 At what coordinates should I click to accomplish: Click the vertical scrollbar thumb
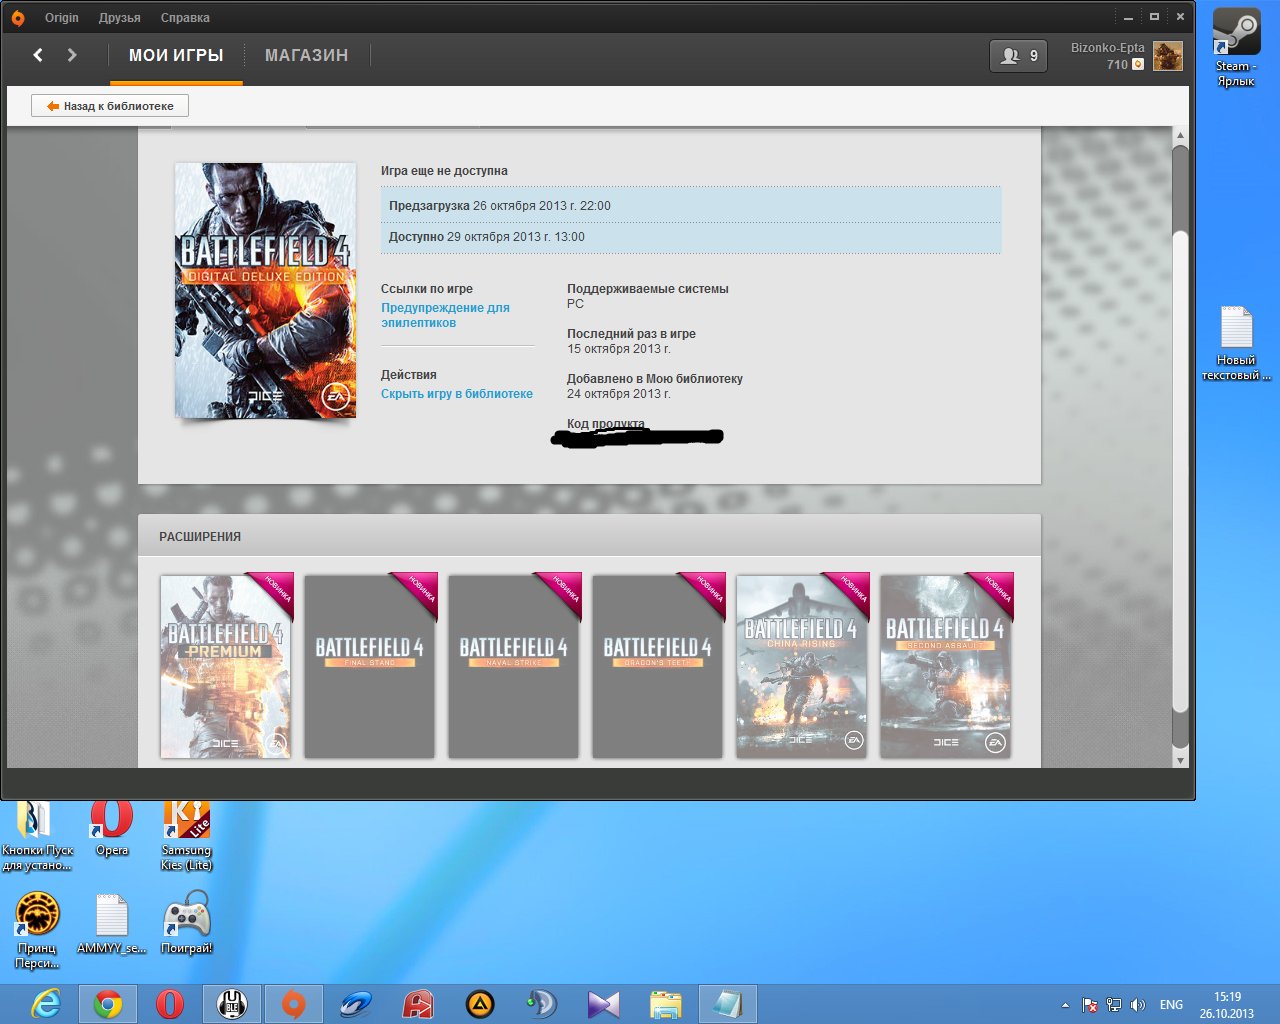coord(1180,470)
